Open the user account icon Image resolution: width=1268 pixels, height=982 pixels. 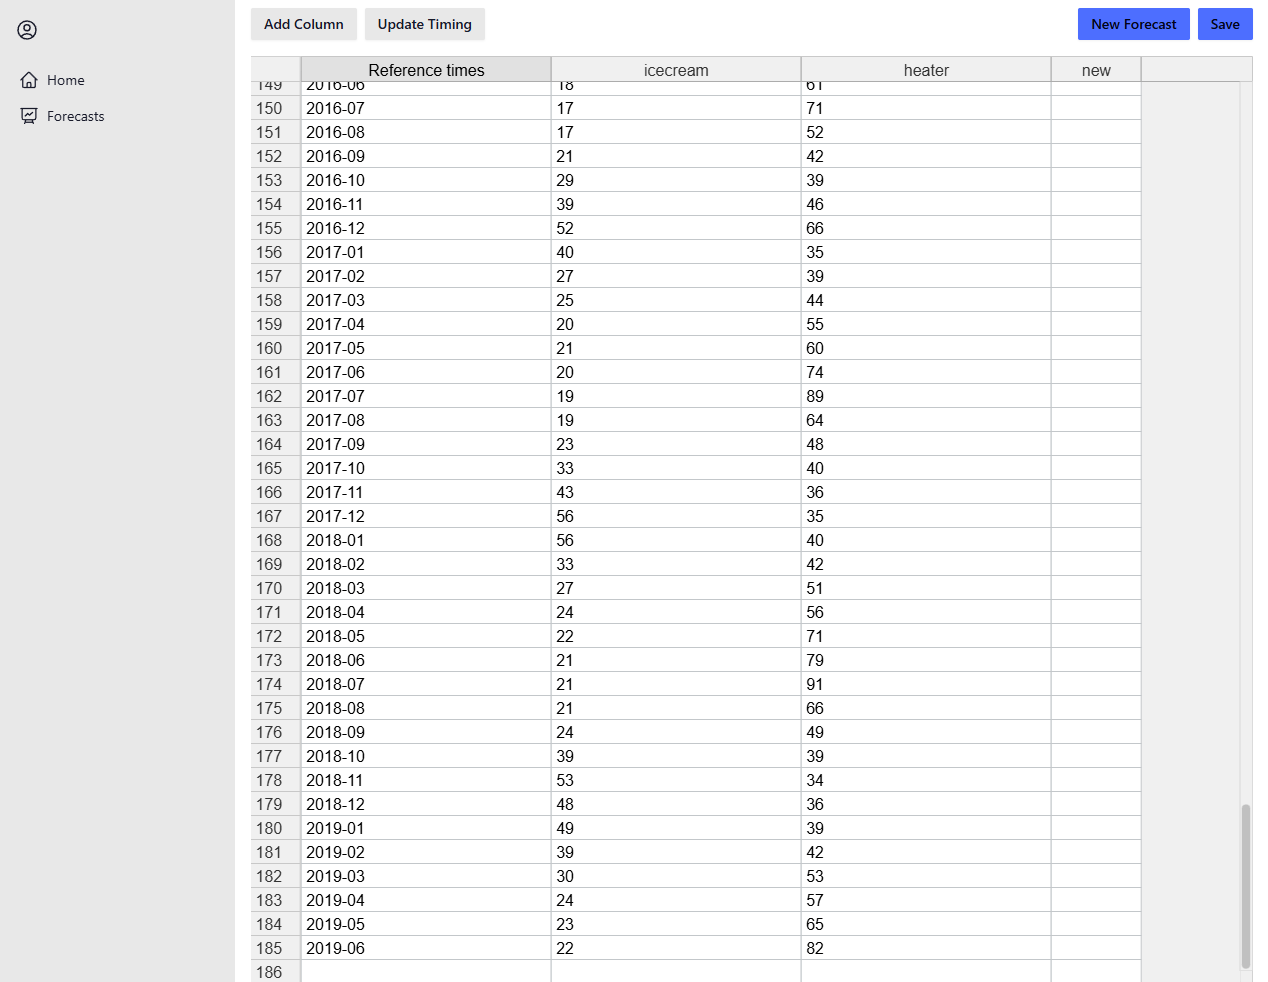(27, 30)
